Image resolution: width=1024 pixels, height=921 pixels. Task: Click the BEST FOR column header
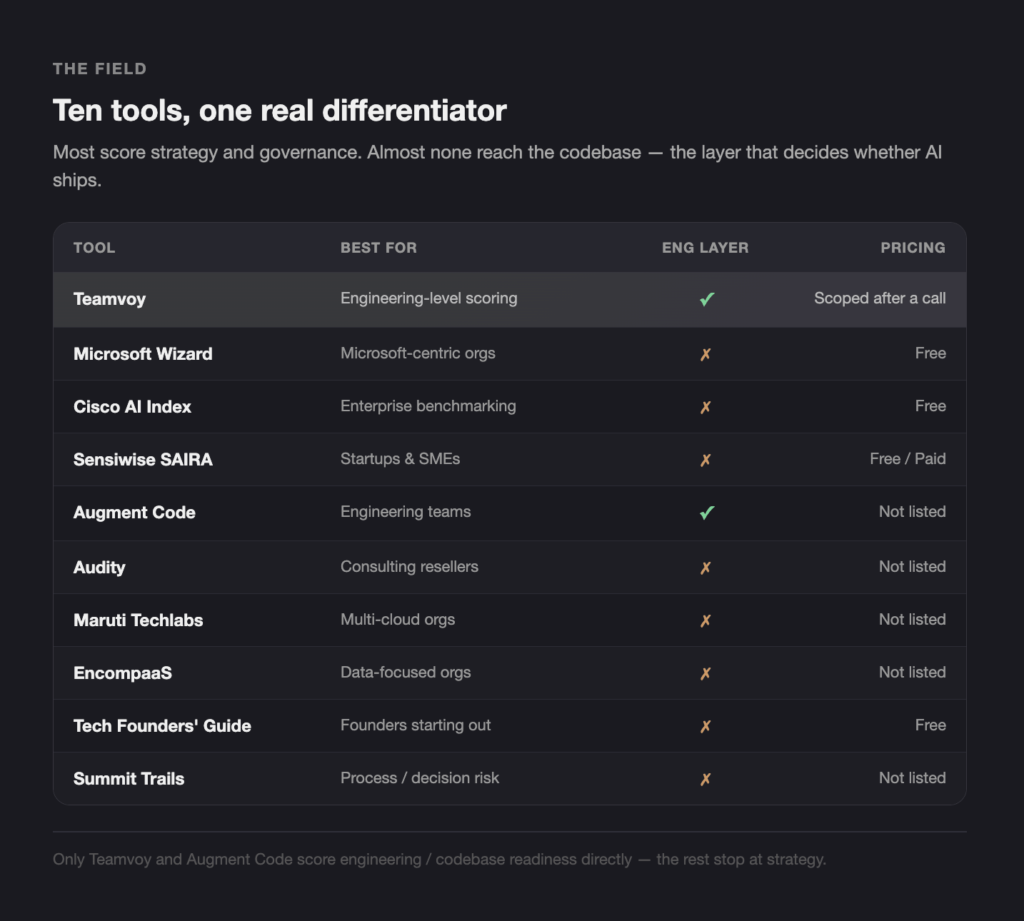pyautogui.click(x=378, y=248)
